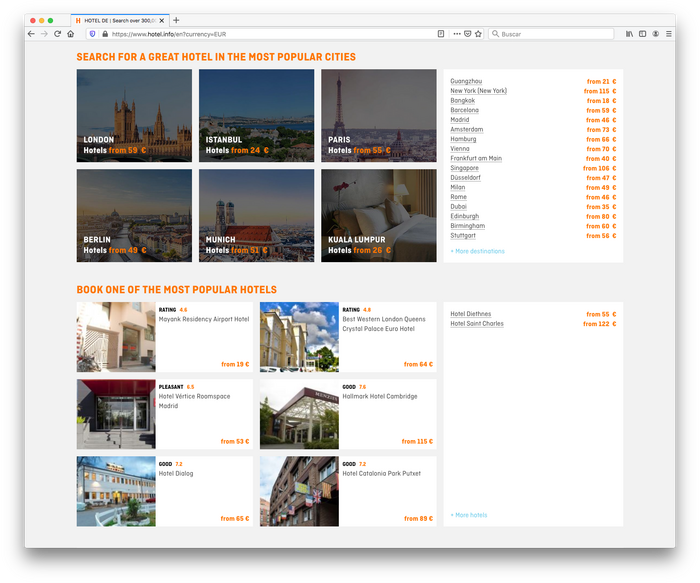
Task: Click the Hallmark Hotel Cambridge photo
Action: coord(300,414)
